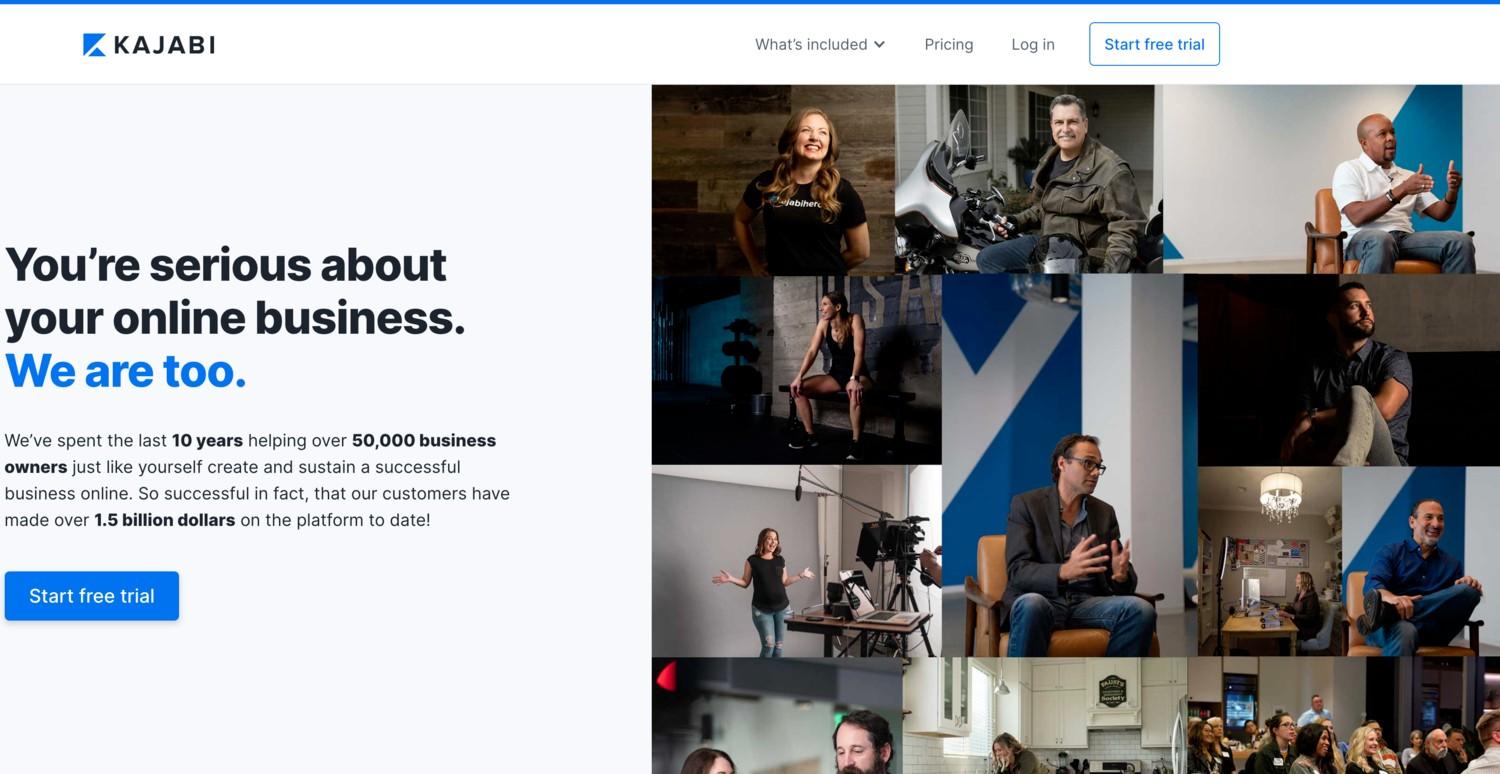Select the photo of woman seated in gym

797,370
